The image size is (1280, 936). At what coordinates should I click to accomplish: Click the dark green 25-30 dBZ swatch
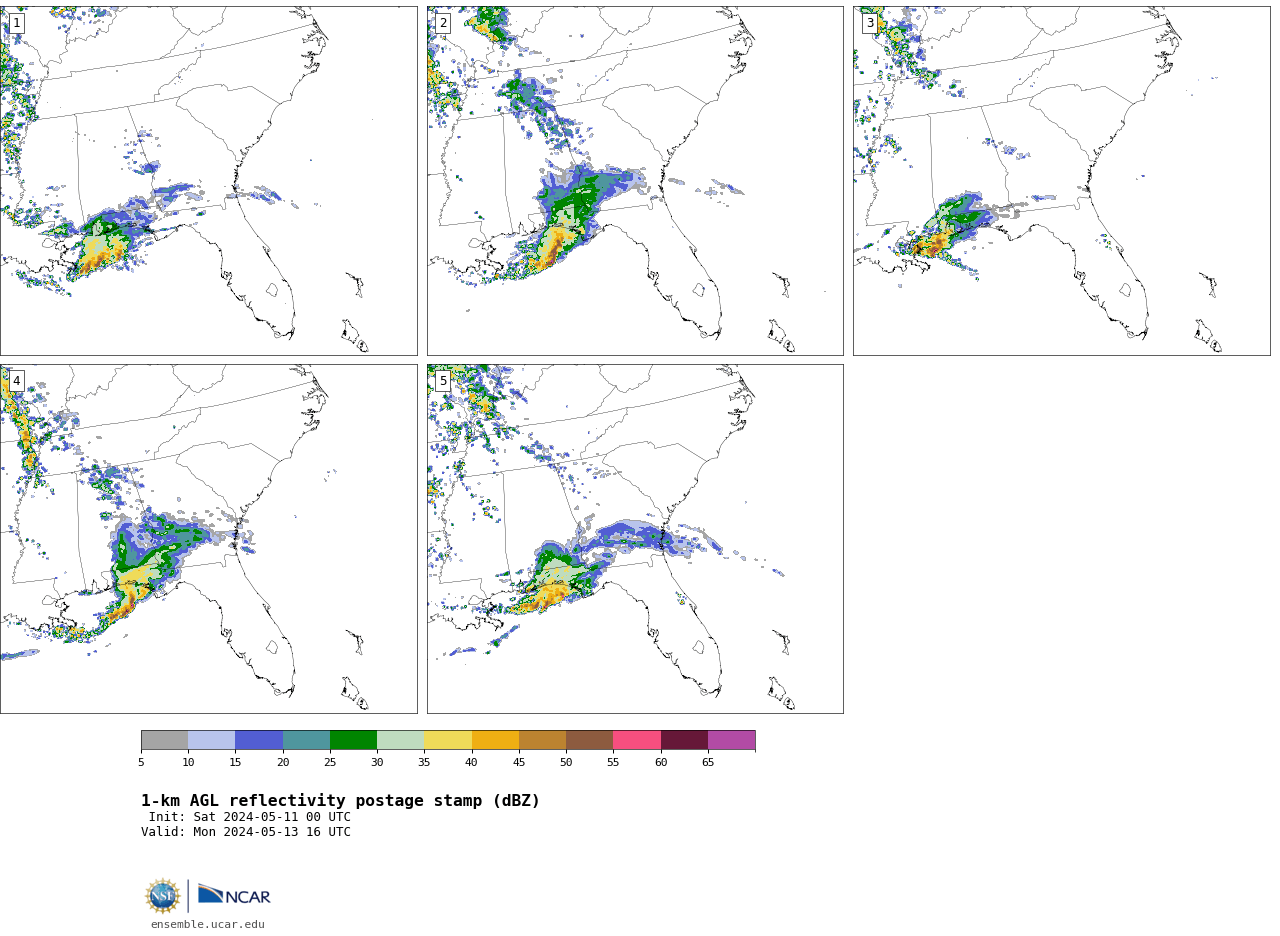(x=353, y=740)
